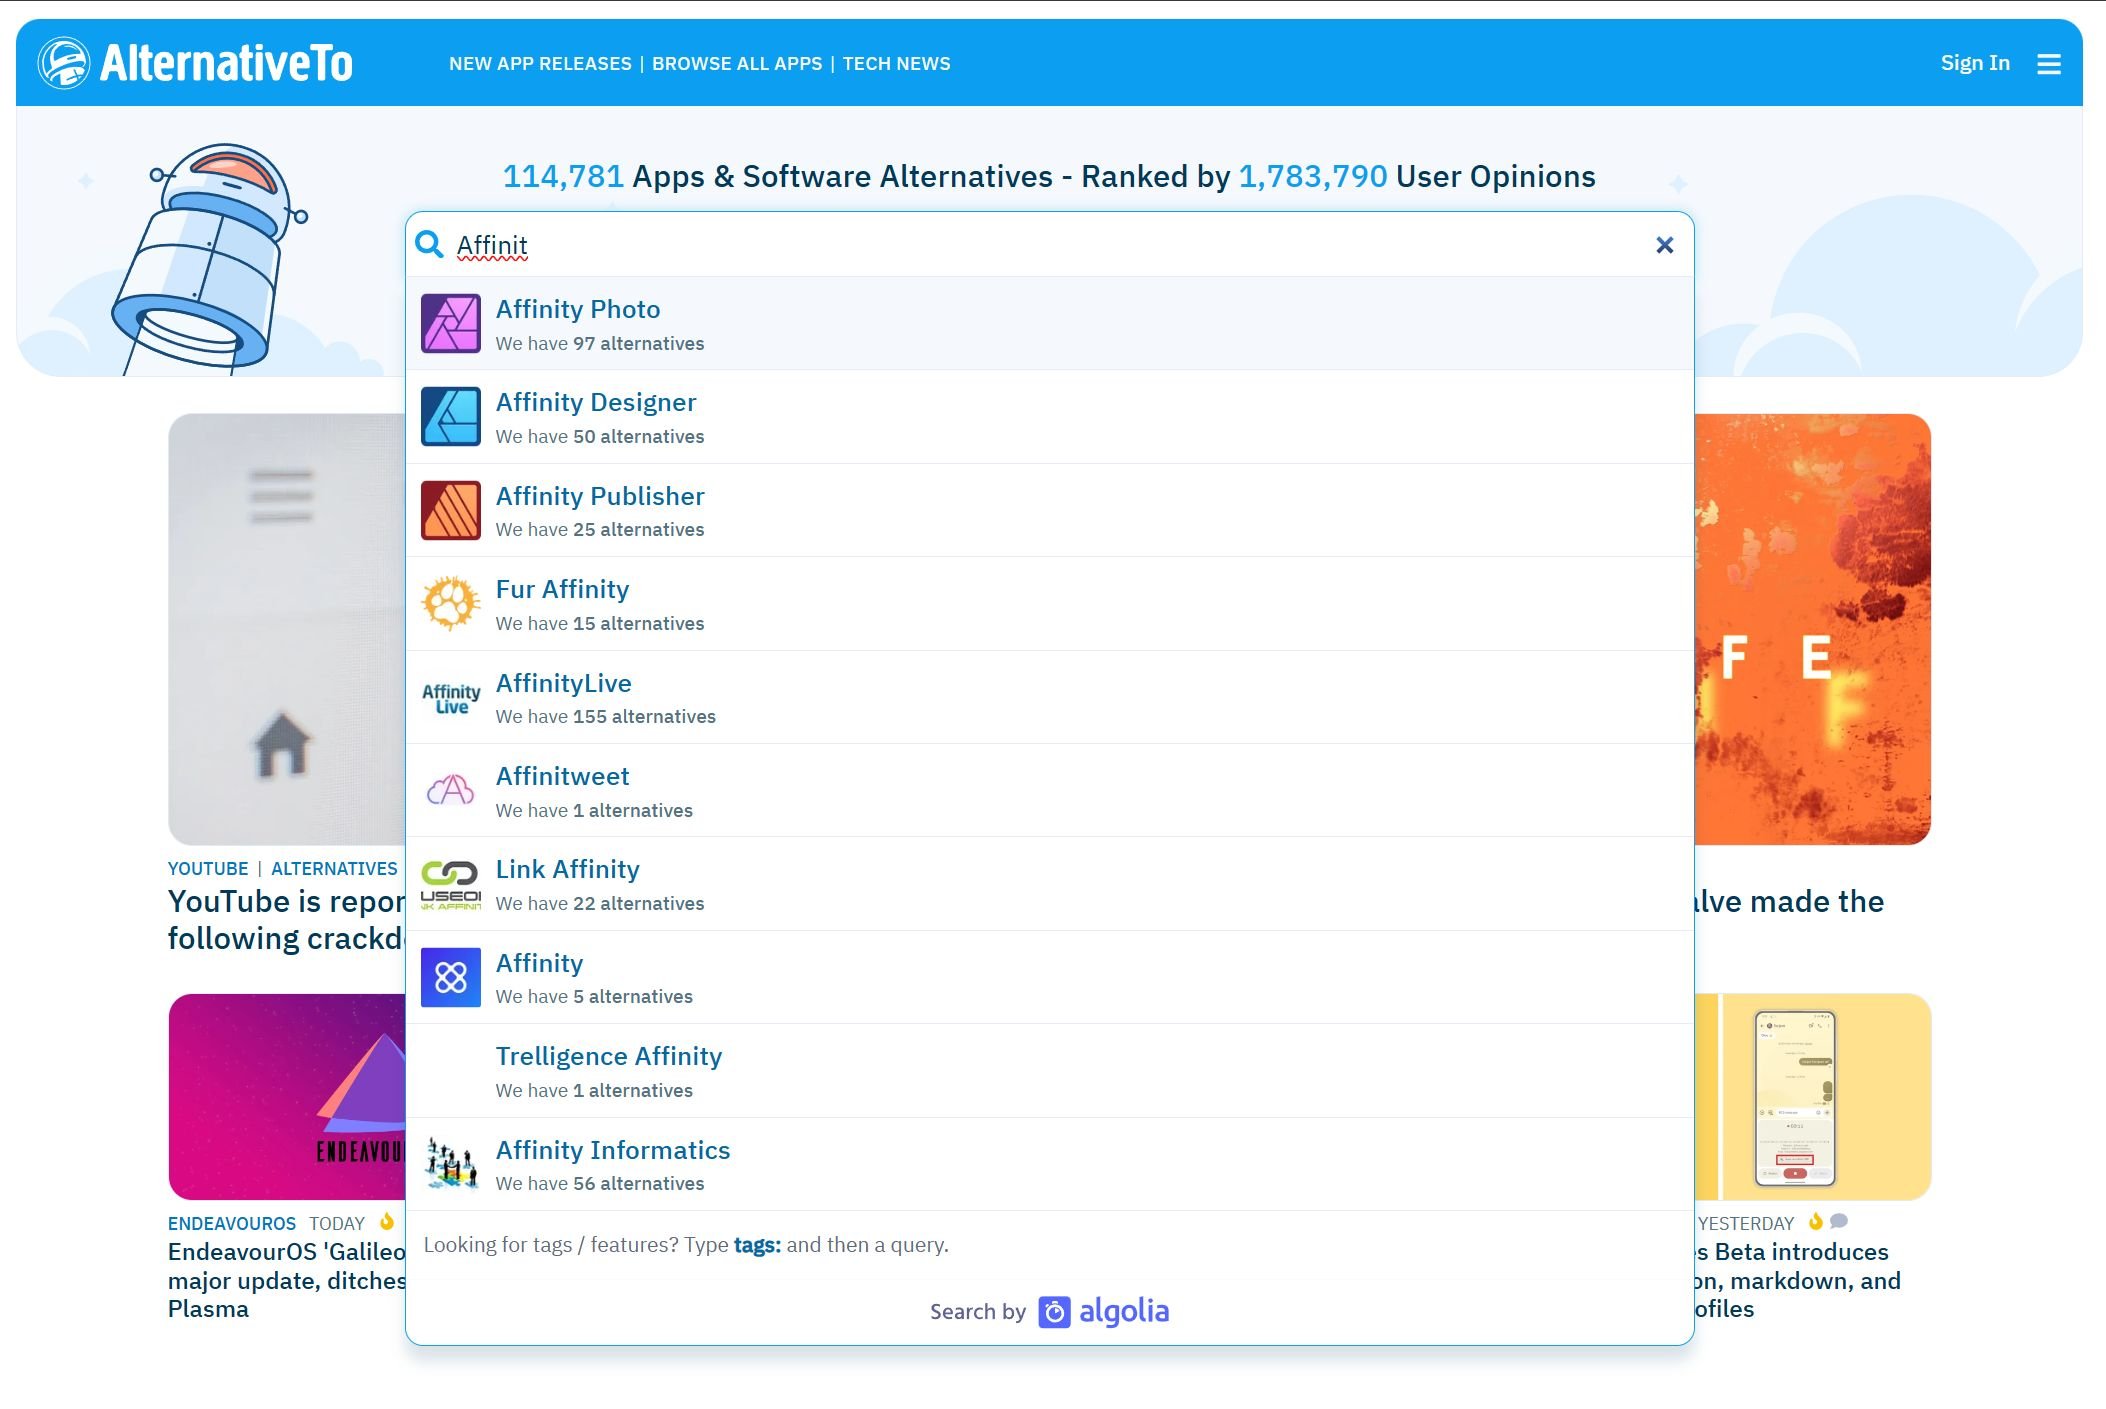This screenshot has width=2106, height=1409.
Task: Click tags: search feature link
Action: pos(757,1242)
